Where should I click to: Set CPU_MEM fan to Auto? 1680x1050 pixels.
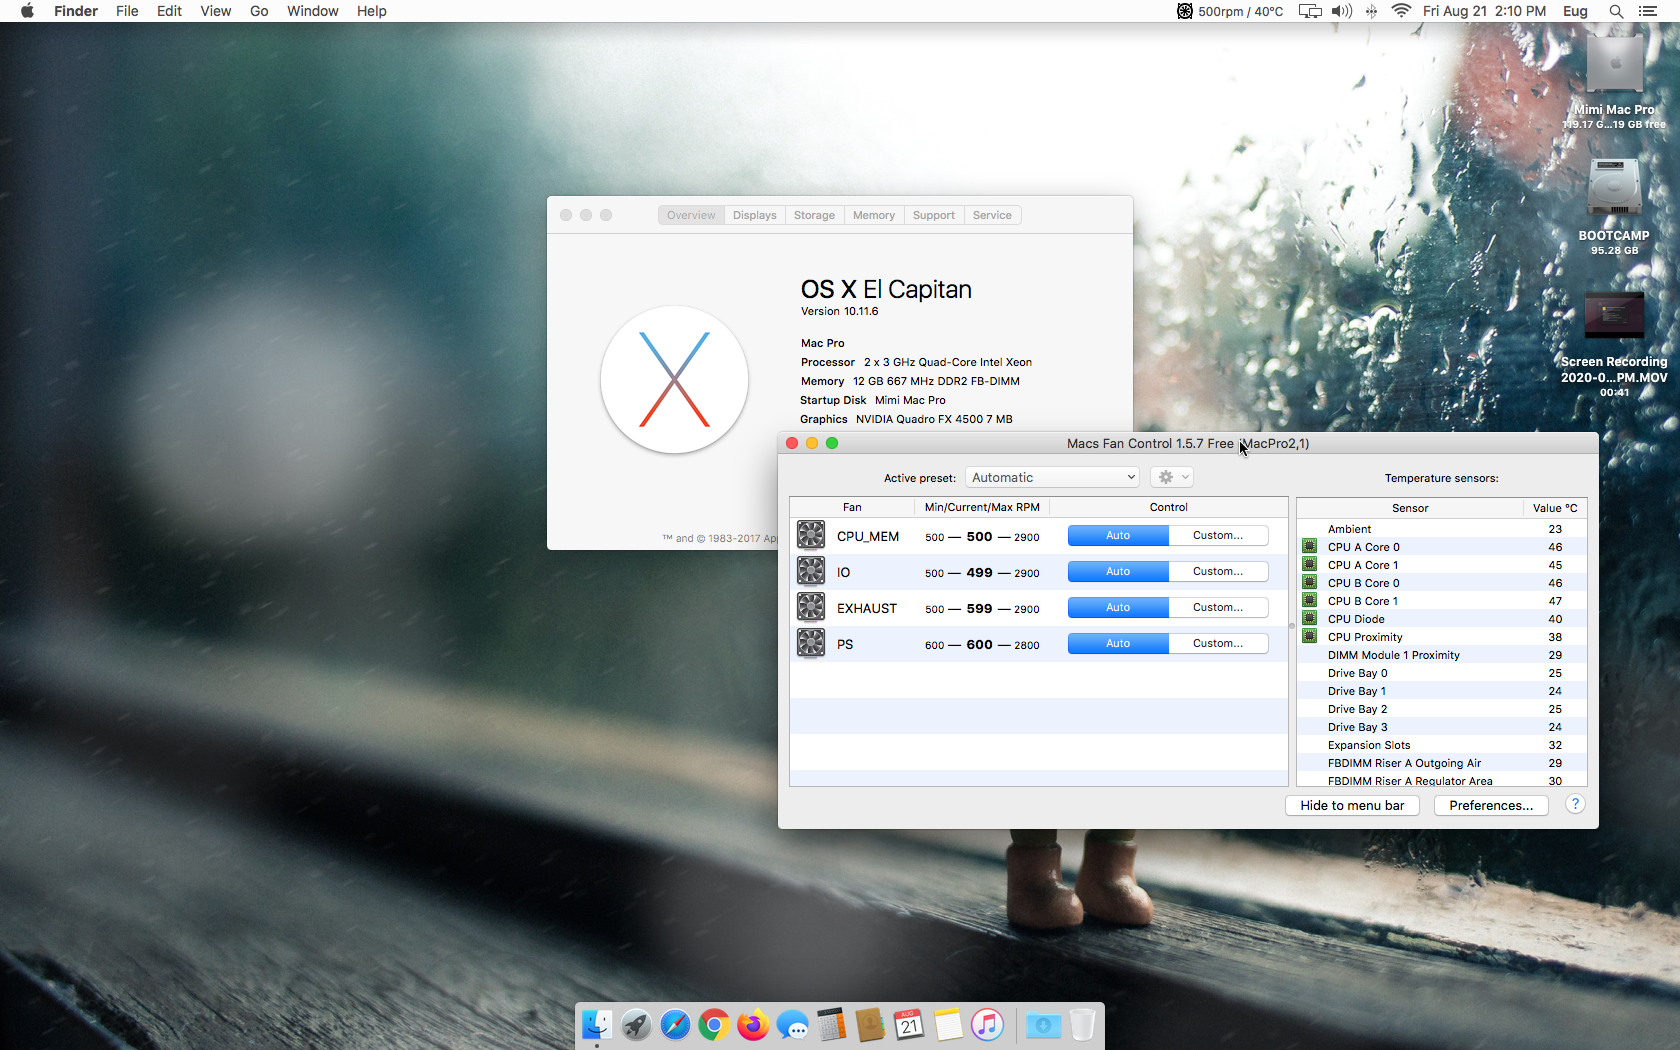[x=1118, y=535]
